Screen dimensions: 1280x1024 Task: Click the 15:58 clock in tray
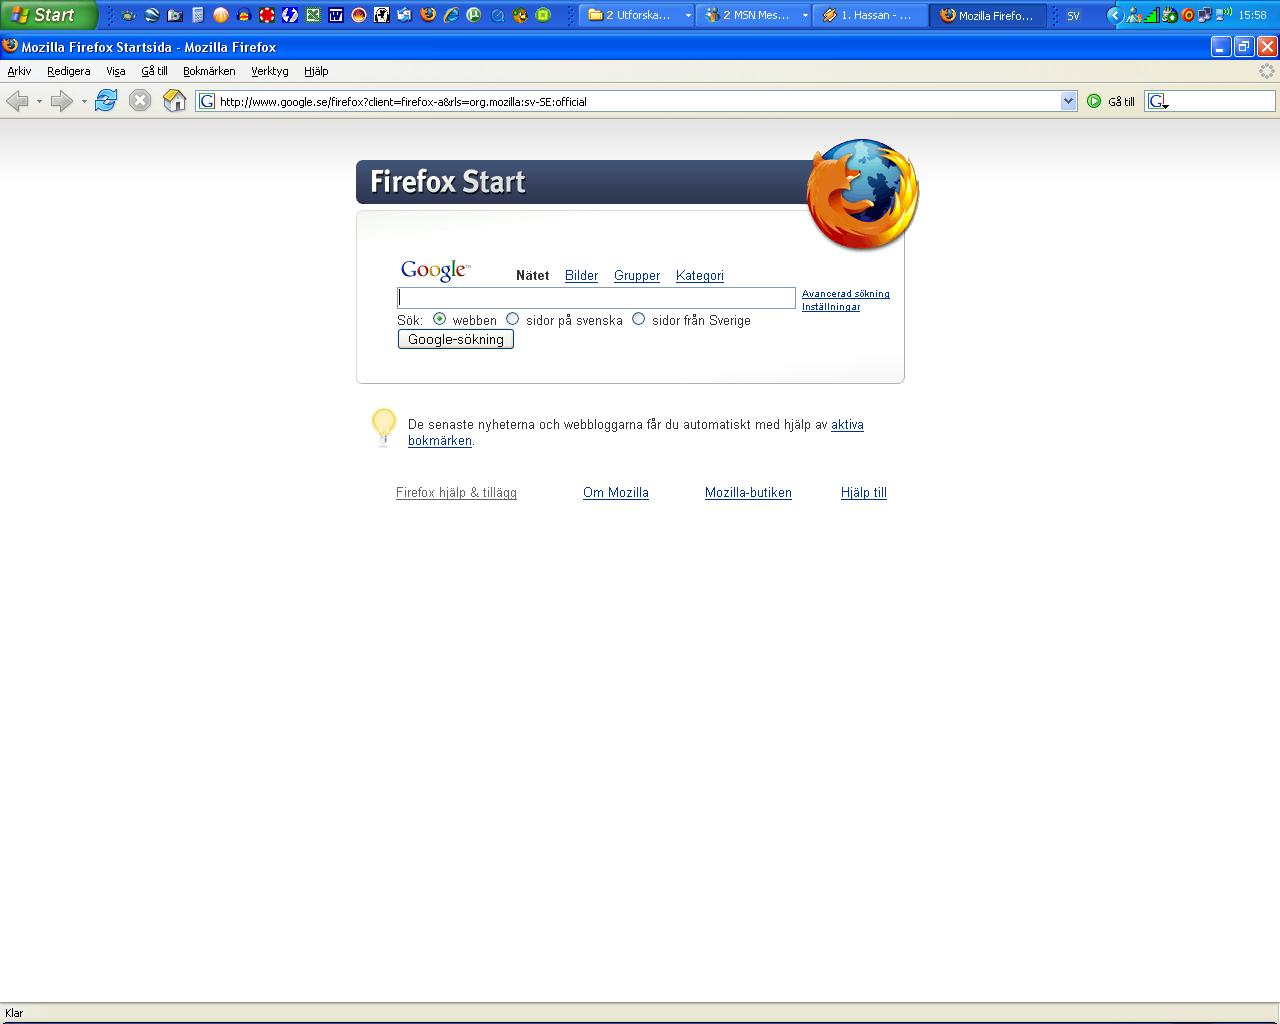[1252, 15]
